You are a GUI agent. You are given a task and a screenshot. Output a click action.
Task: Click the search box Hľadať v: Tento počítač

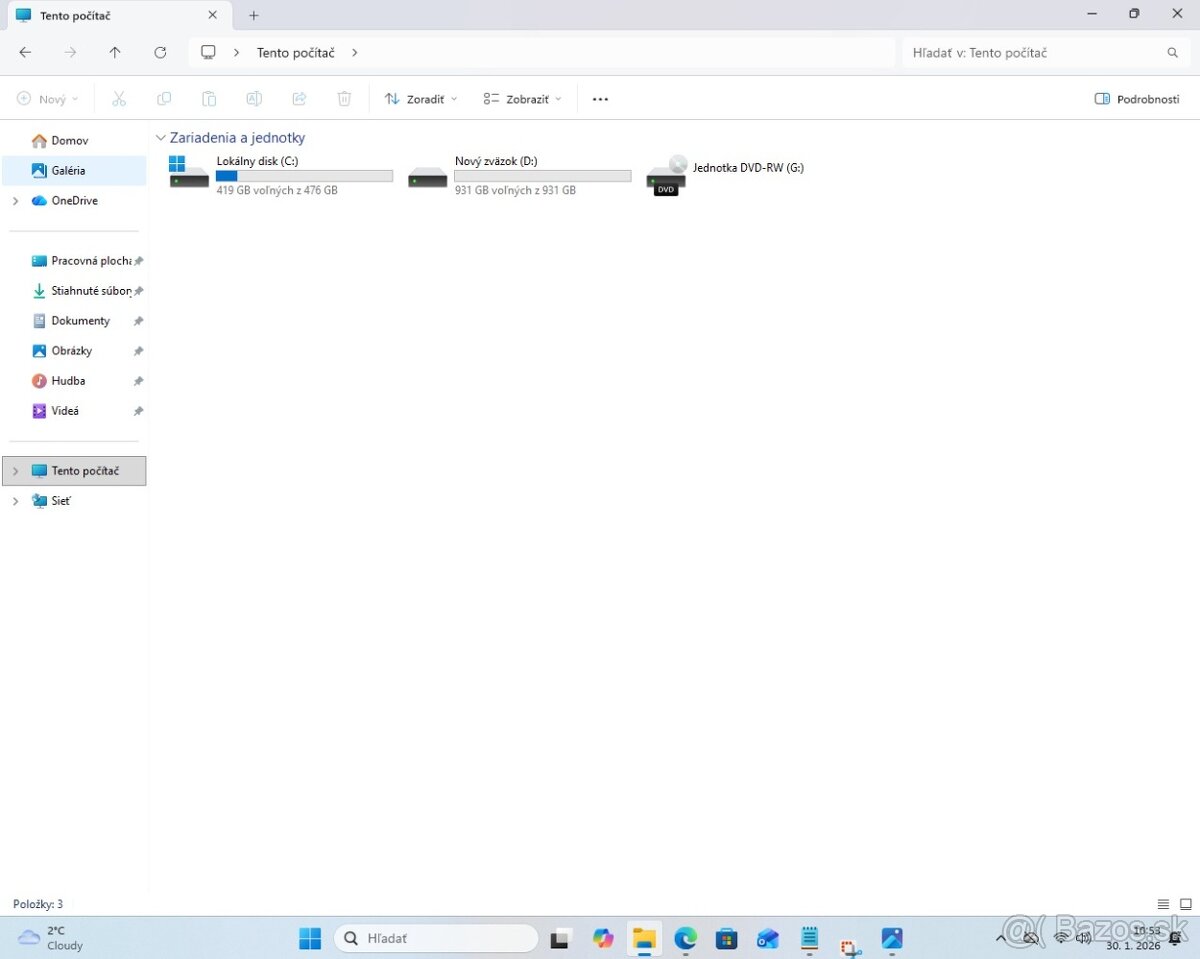pos(1035,53)
